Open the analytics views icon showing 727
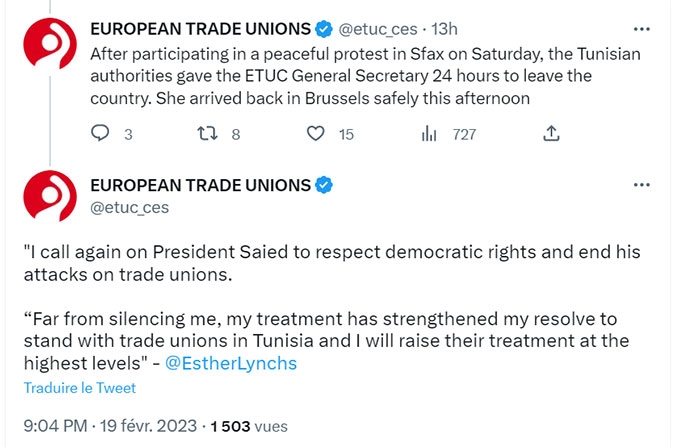The image size is (675, 447). click(429, 133)
